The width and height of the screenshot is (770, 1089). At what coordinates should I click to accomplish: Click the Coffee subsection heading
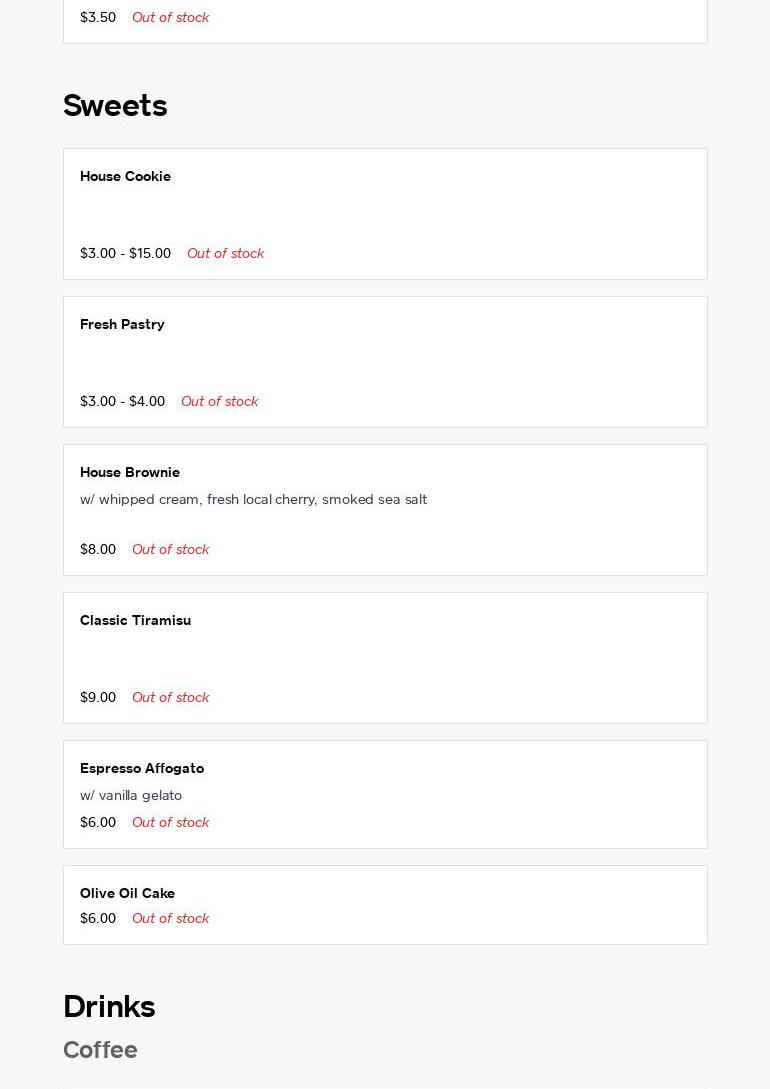click(x=100, y=1050)
